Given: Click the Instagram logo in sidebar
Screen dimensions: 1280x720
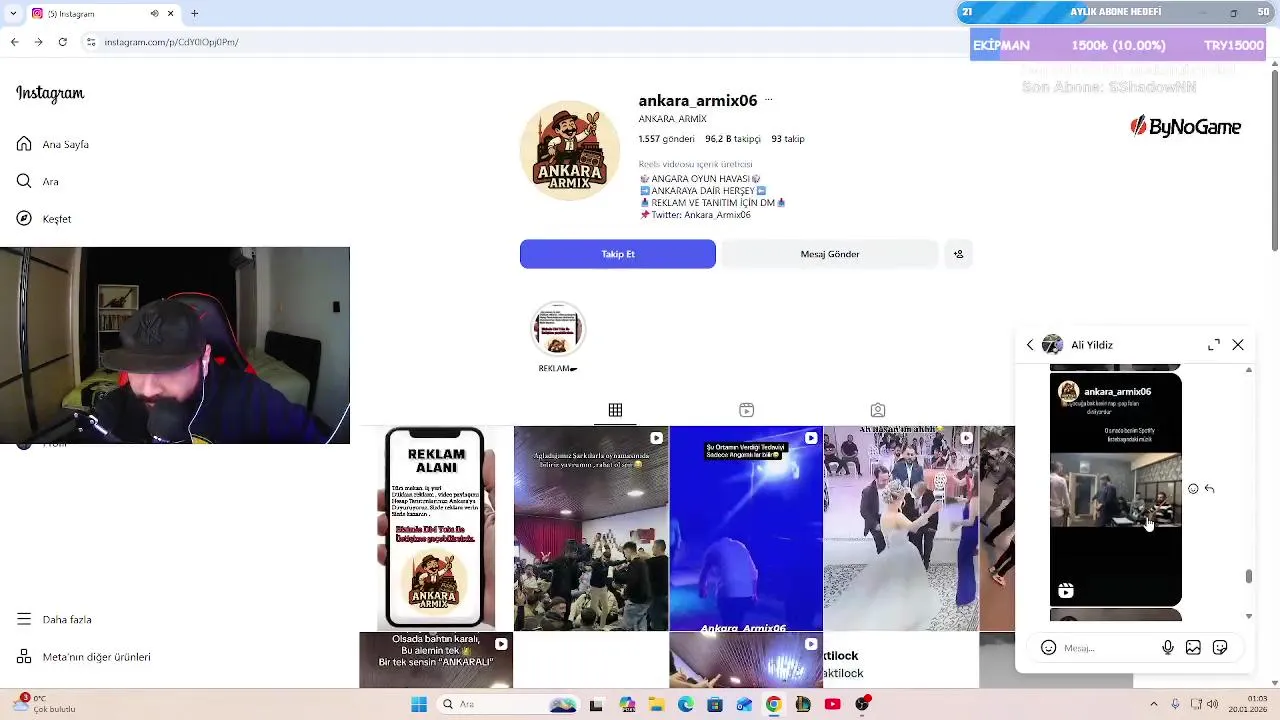Looking at the screenshot, I should click(50, 93).
